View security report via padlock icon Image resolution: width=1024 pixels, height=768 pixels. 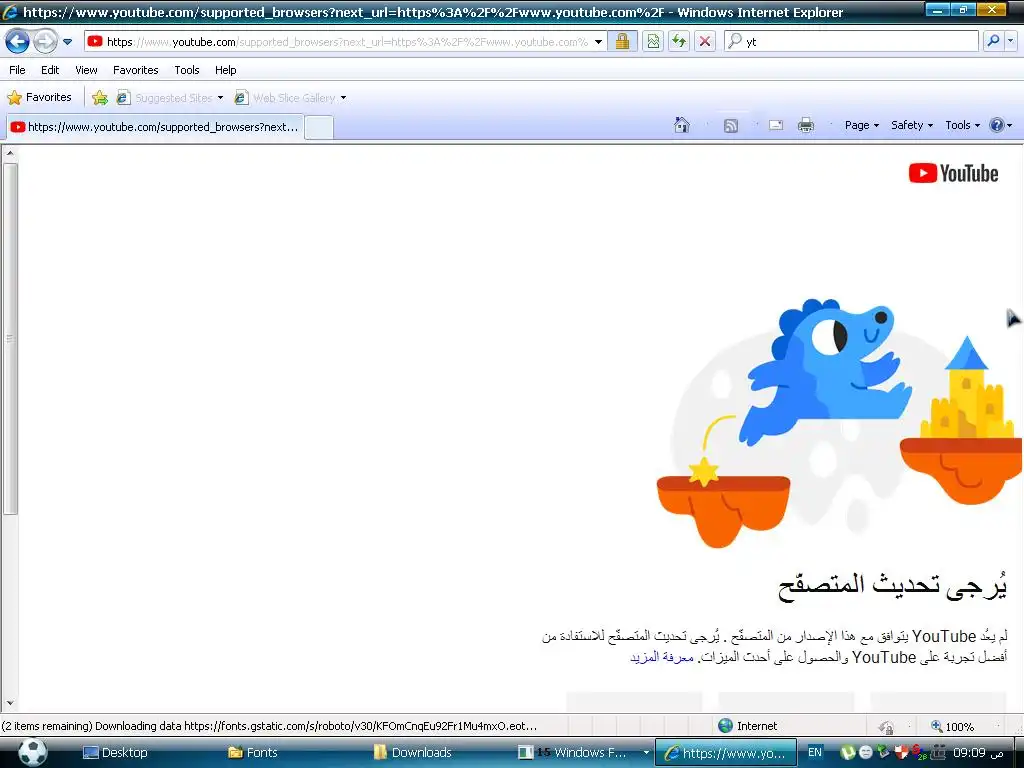[622, 42]
